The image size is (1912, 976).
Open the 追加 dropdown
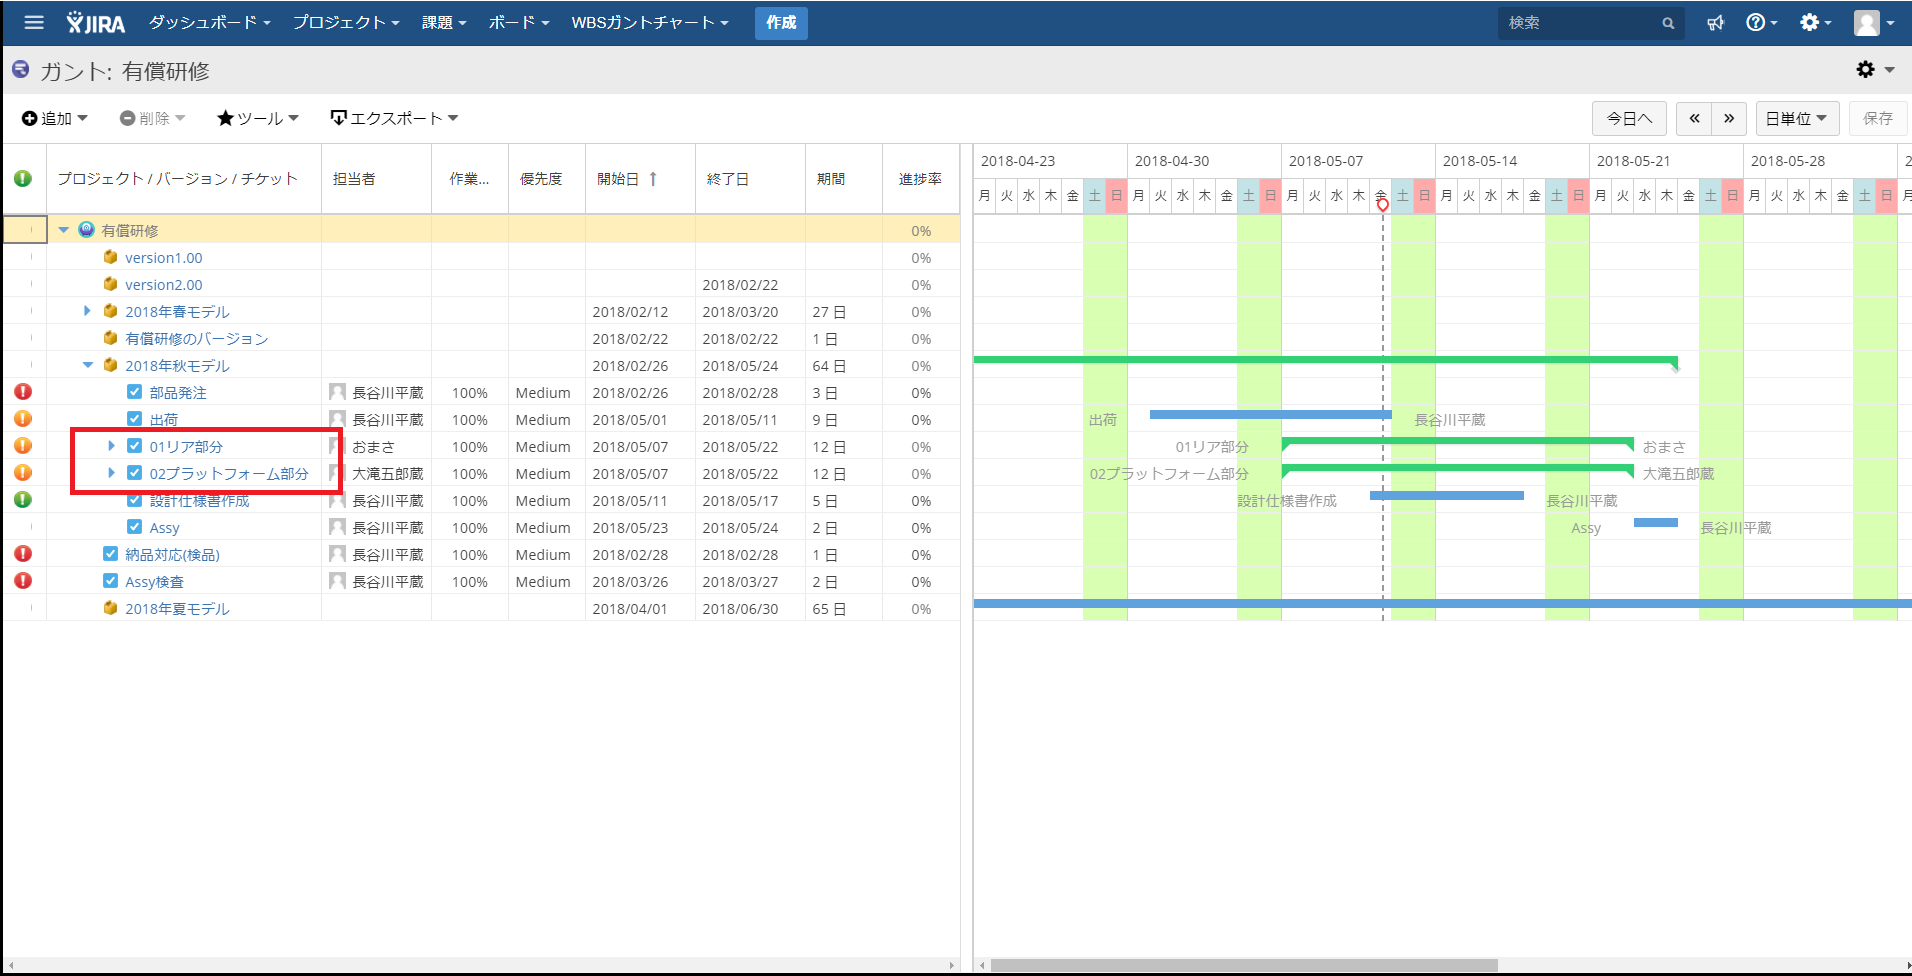tap(55, 118)
